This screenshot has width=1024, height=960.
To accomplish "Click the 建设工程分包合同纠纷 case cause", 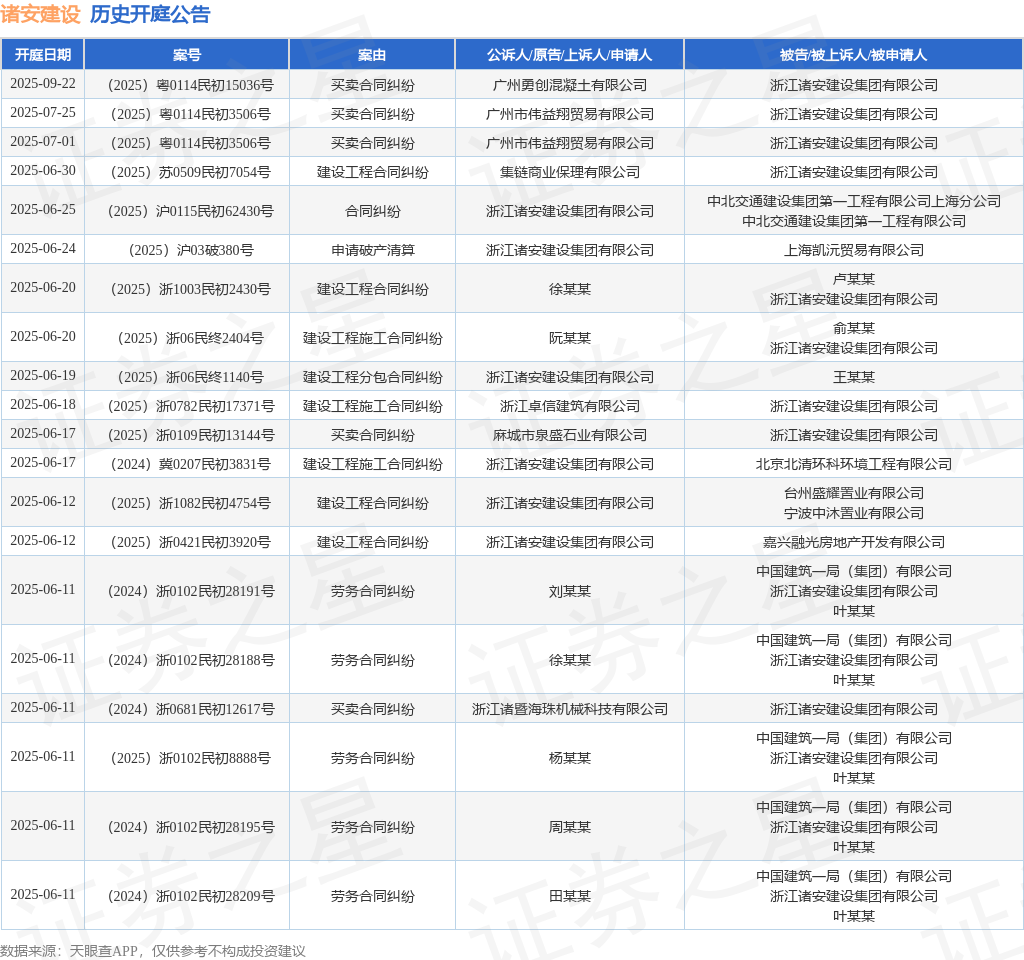I will [x=372, y=377].
